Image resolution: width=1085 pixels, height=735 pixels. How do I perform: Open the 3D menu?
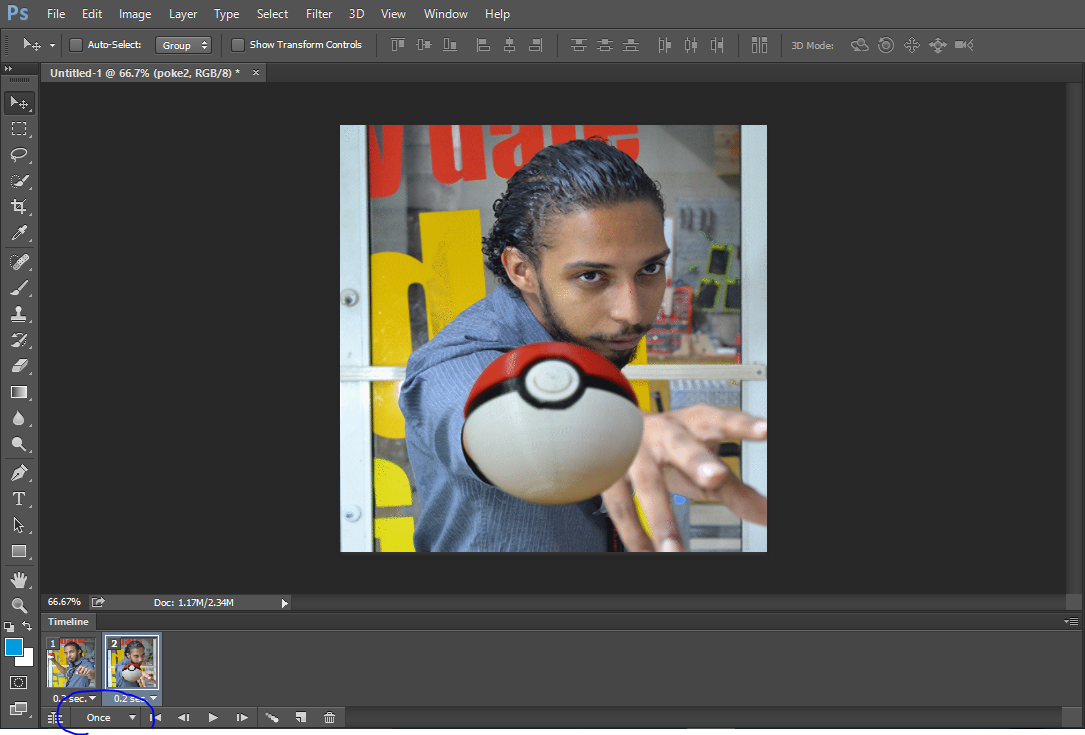(x=356, y=14)
